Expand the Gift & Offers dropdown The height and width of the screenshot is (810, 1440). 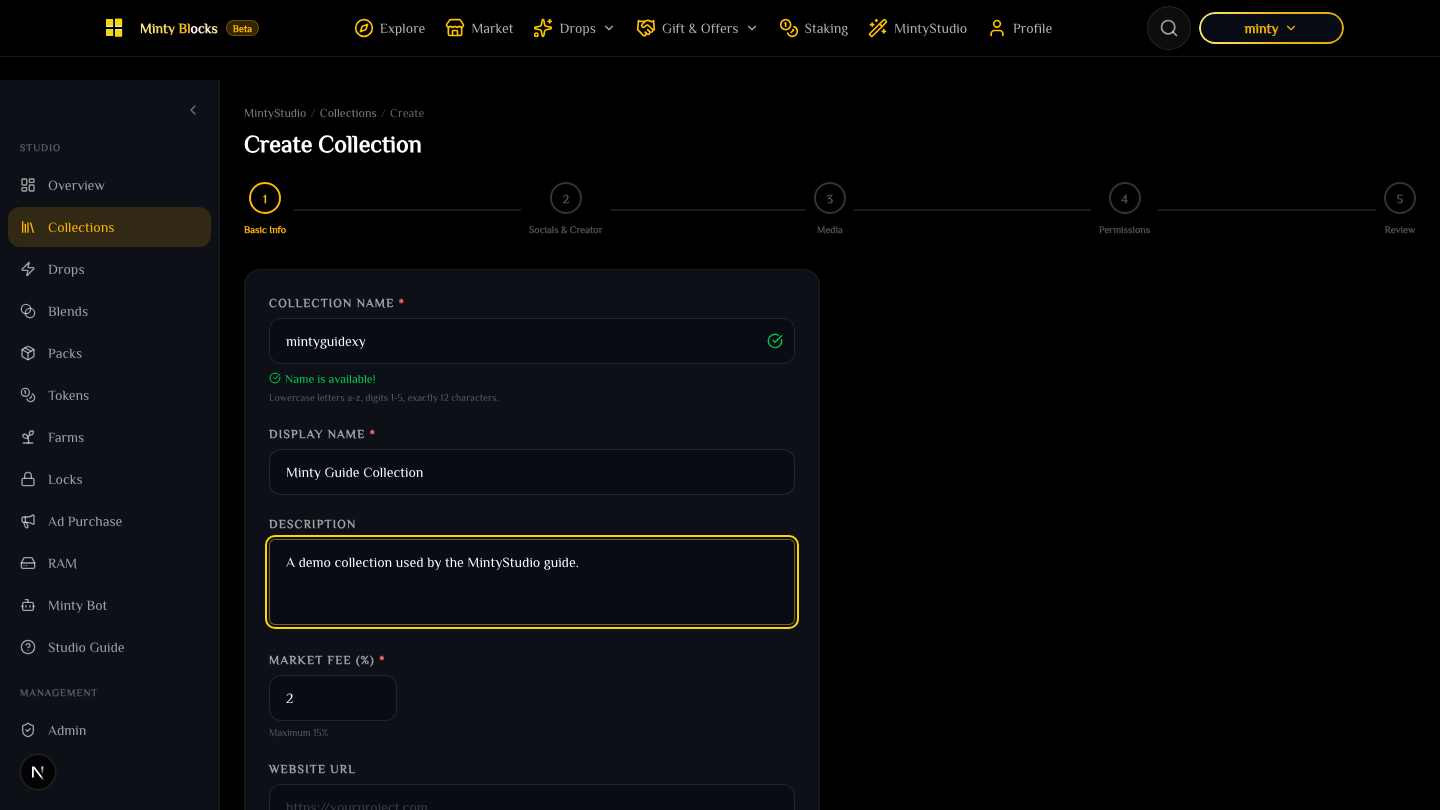pyautogui.click(x=697, y=28)
